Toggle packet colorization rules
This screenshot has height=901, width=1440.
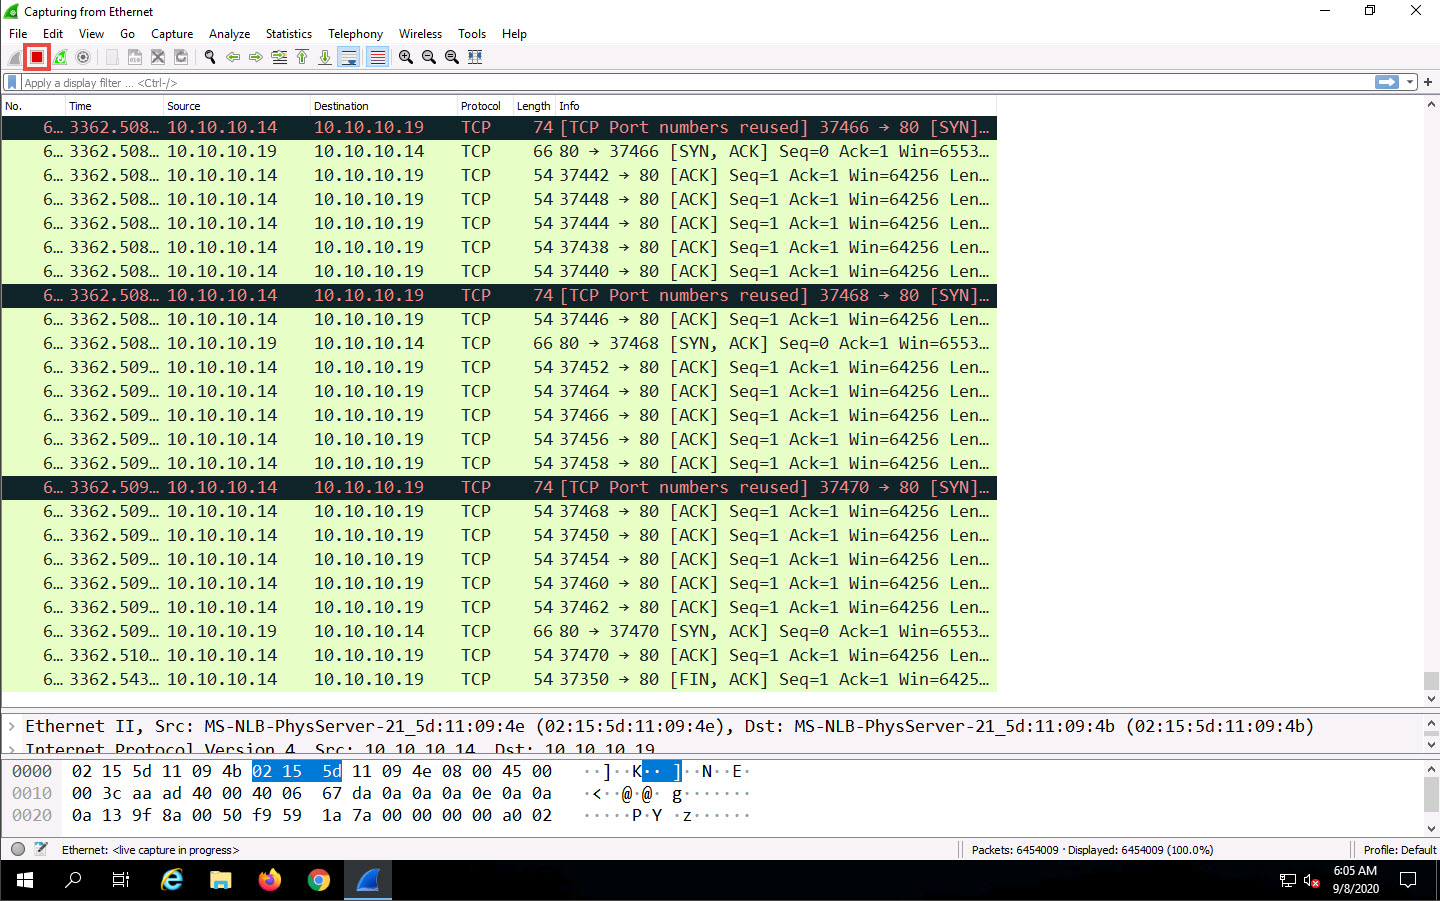pos(377,57)
